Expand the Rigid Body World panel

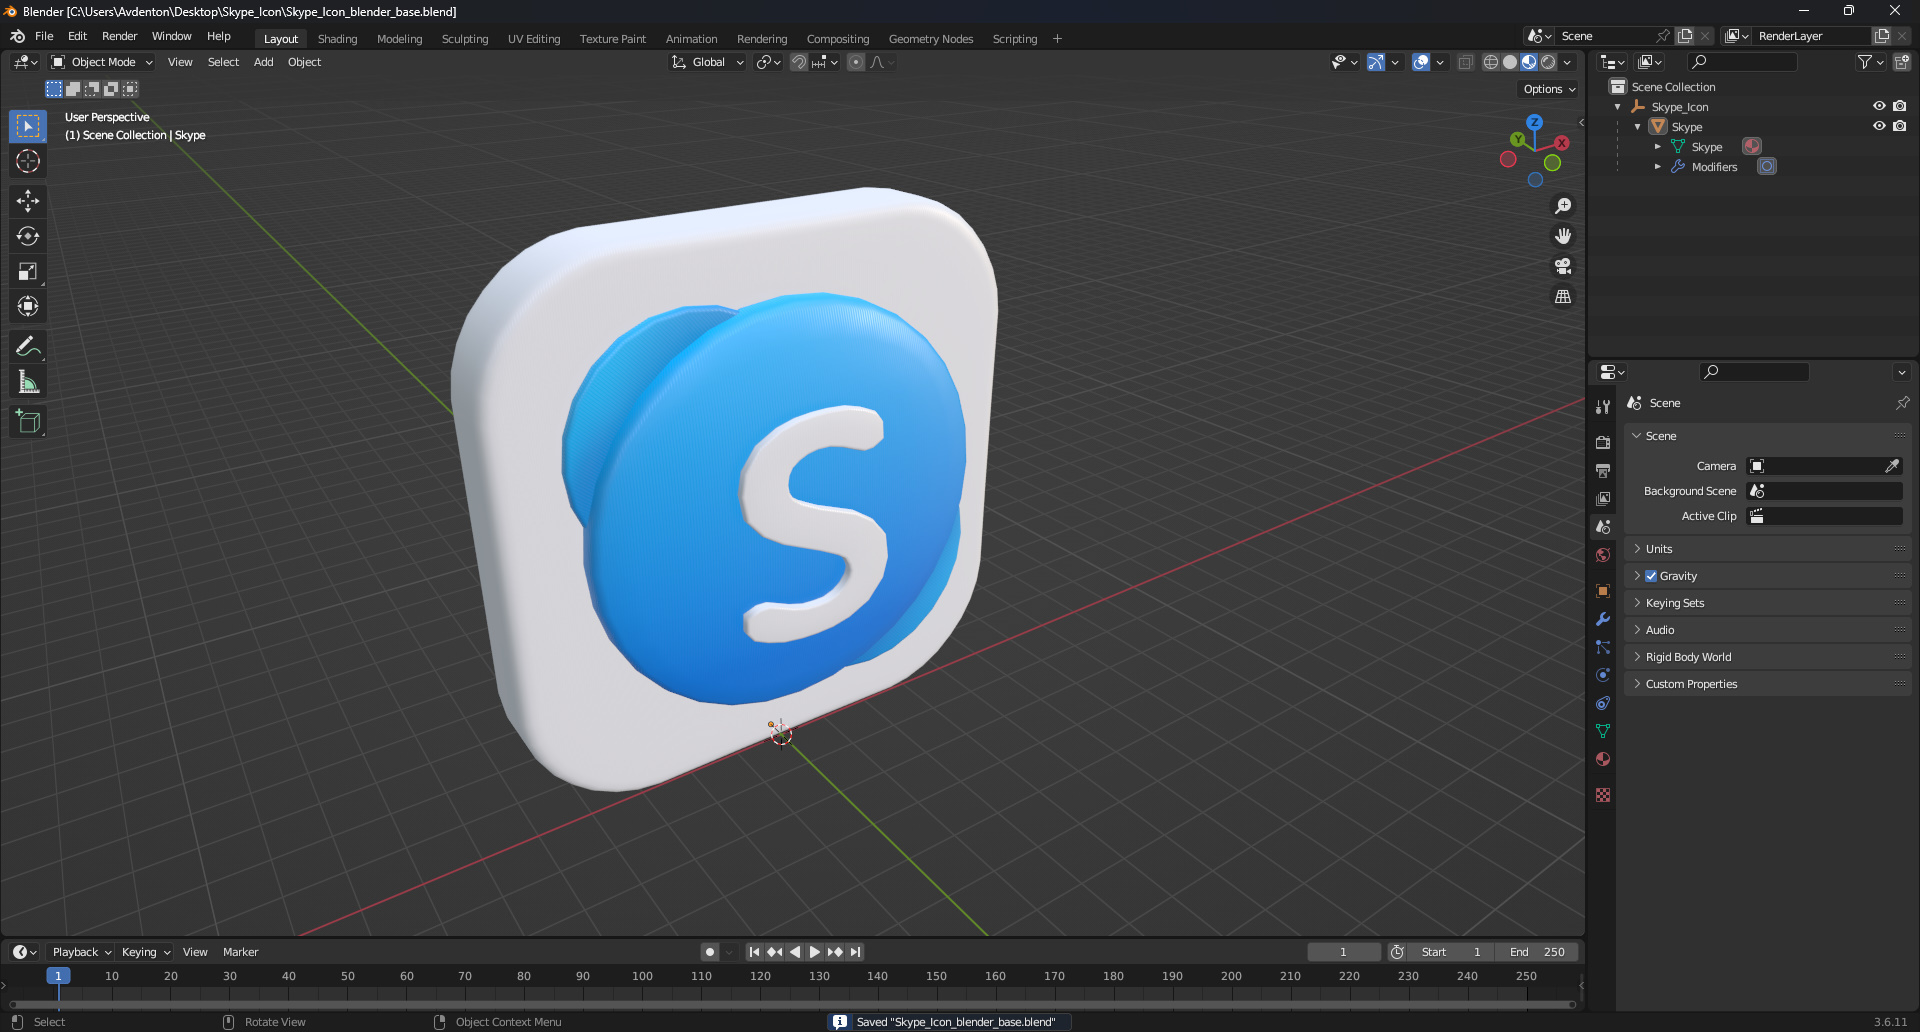pyautogui.click(x=1767, y=657)
